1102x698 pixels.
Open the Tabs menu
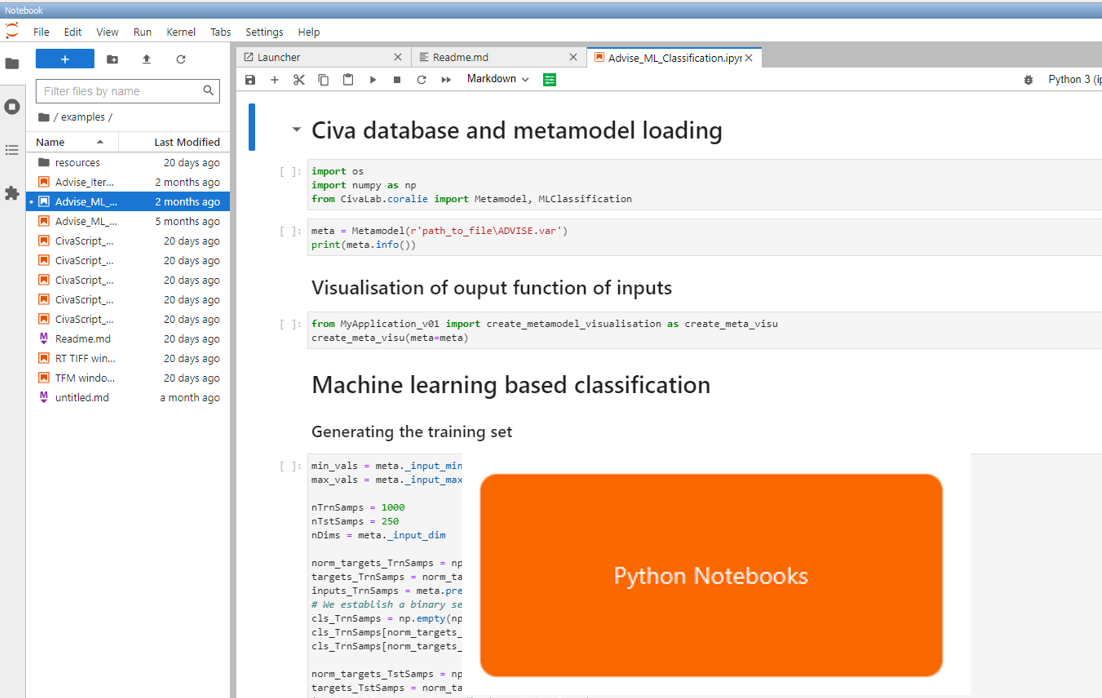tap(220, 32)
